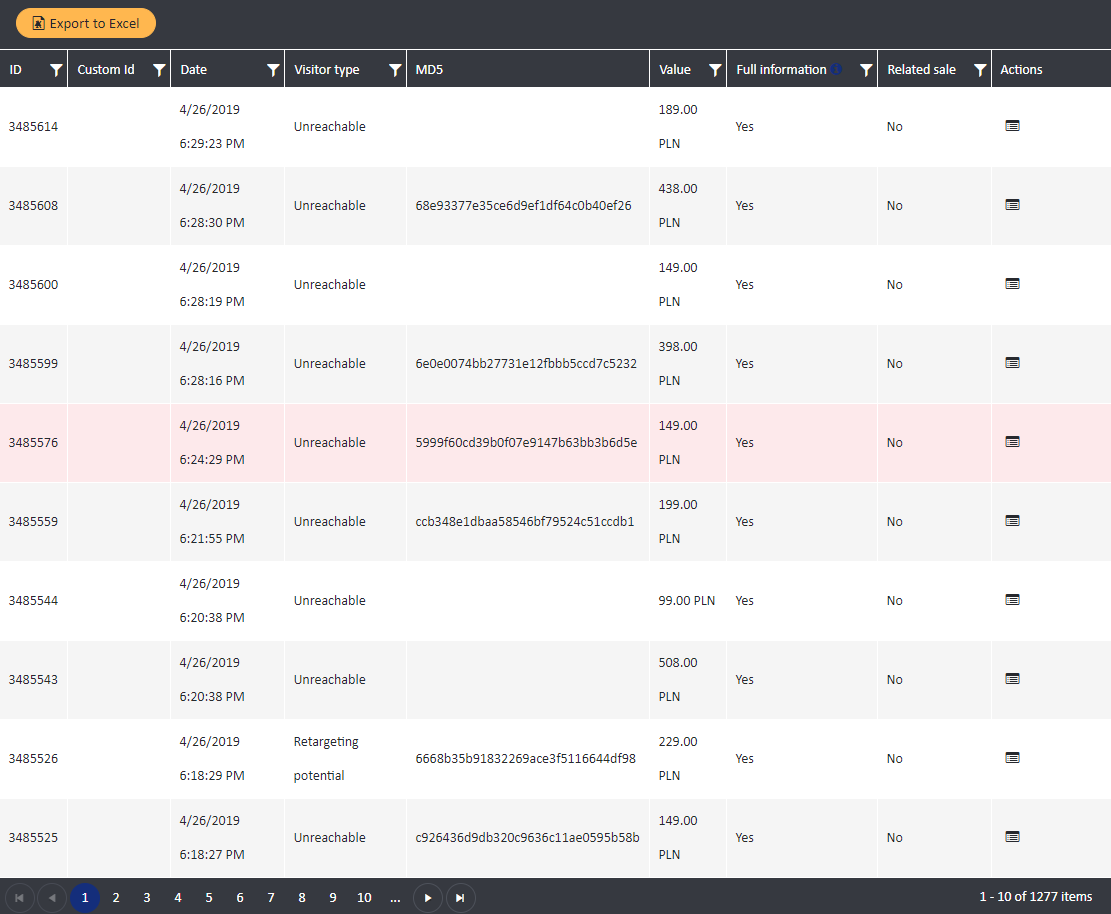
Task: Click the Full information info icon
Action: coord(836,69)
